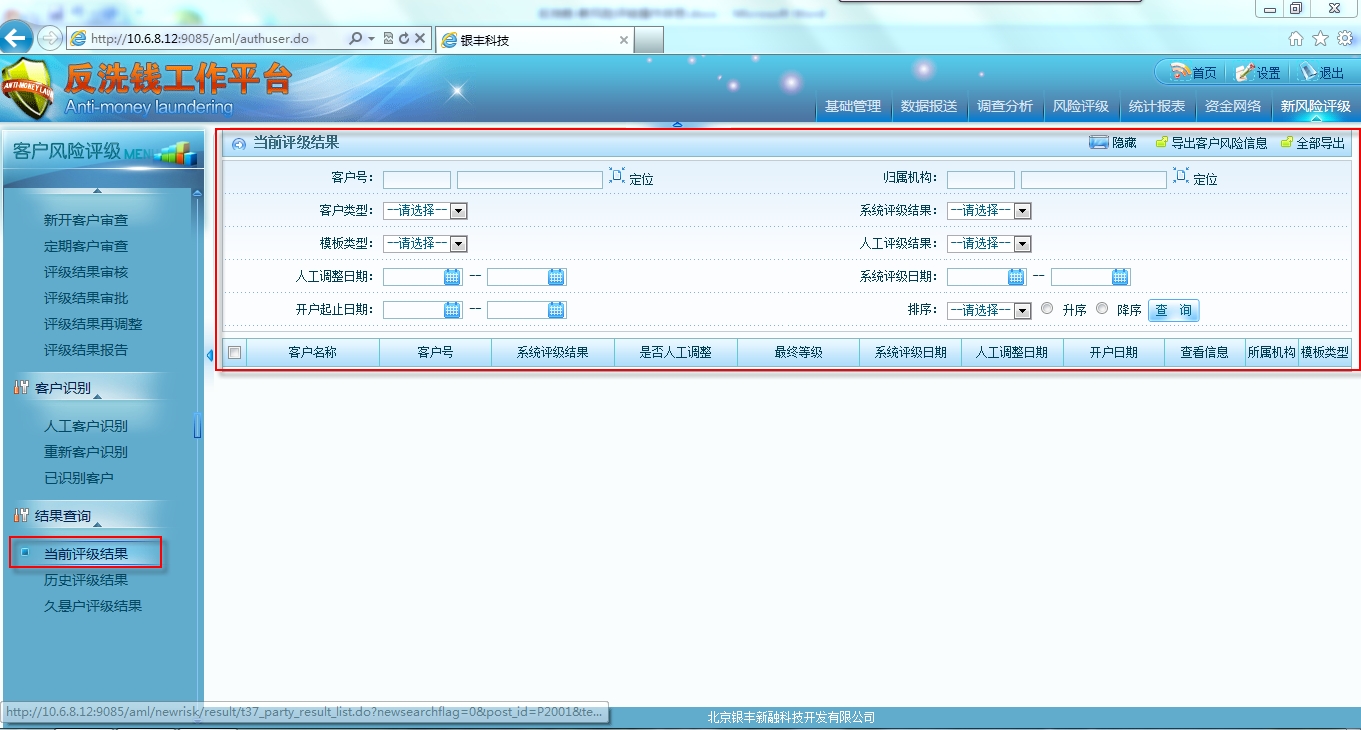Viewport: 1361px width, 730px height.
Task: Tick the select-all checkbox in table header
Action: click(x=235, y=352)
